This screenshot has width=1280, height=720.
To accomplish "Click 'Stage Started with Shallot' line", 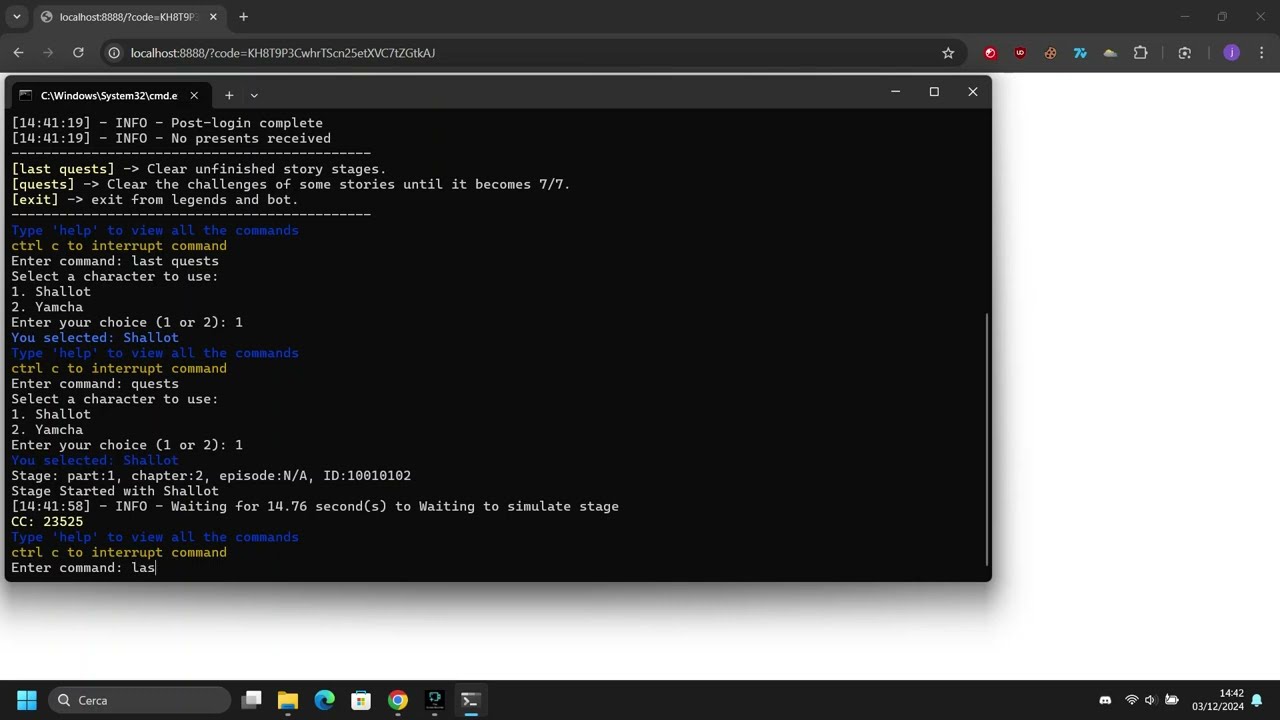I will click(x=115, y=491).
